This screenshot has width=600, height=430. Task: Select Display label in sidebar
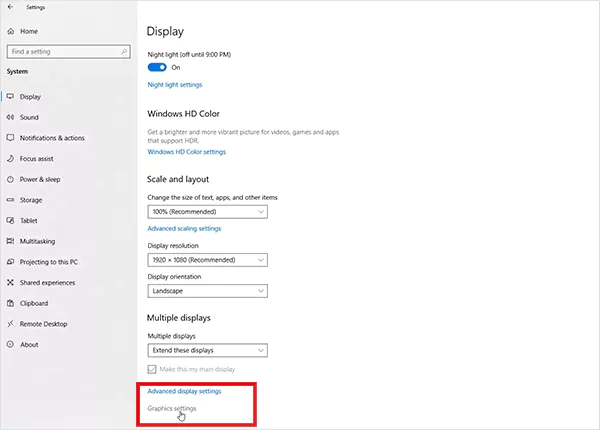[x=30, y=96]
